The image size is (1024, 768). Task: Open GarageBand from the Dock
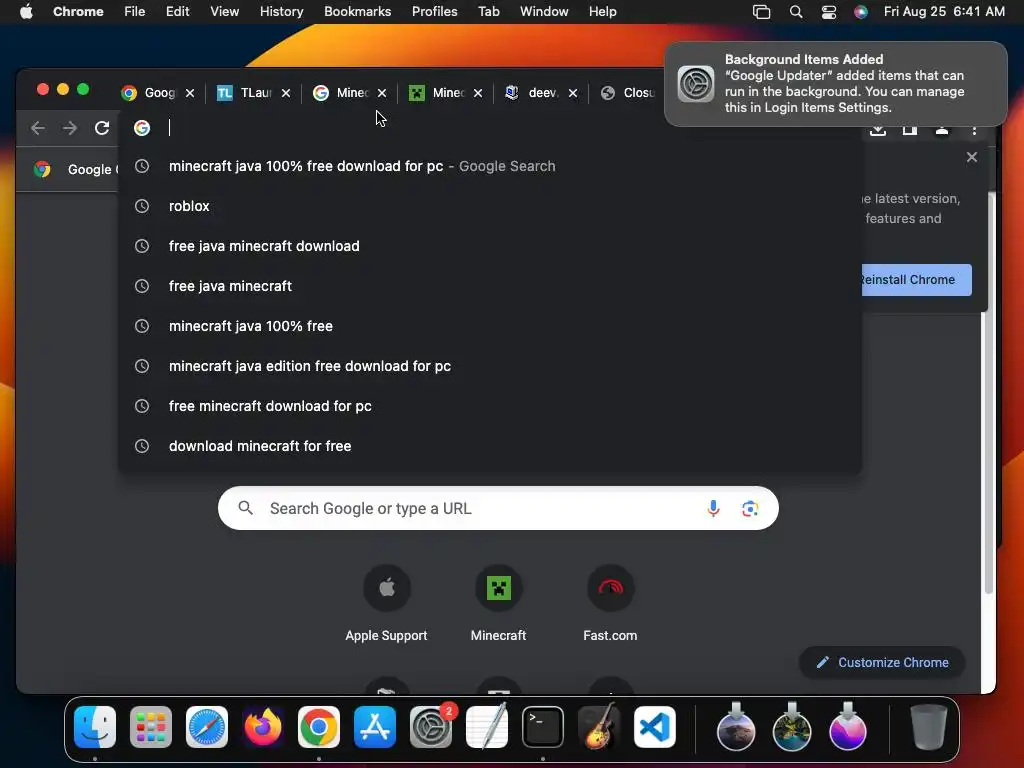(x=599, y=727)
